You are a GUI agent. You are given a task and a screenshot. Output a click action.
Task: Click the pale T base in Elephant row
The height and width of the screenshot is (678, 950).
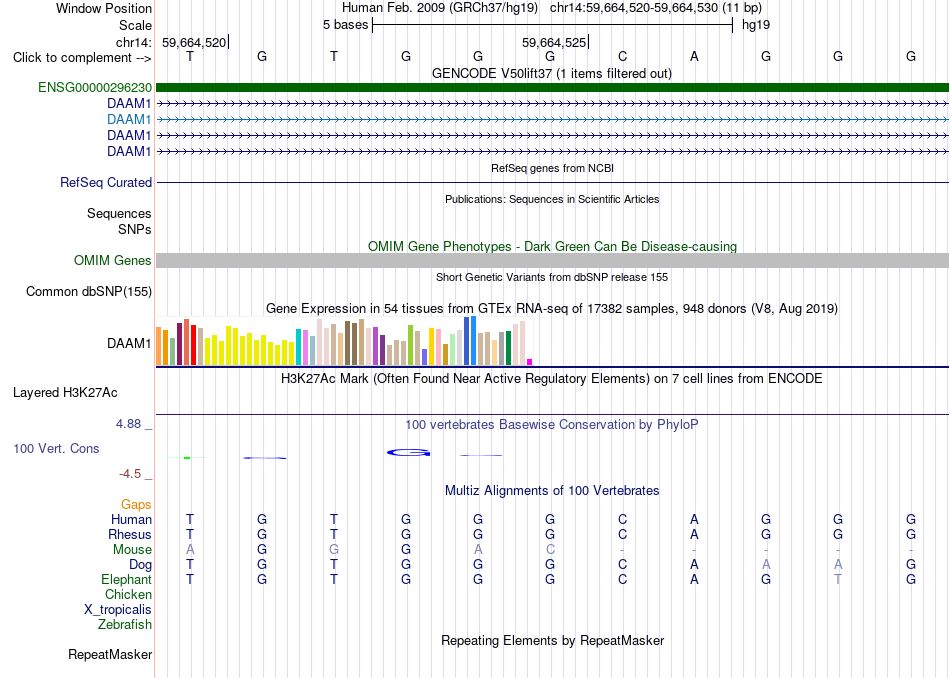pyautogui.click(x=838, y=579)
